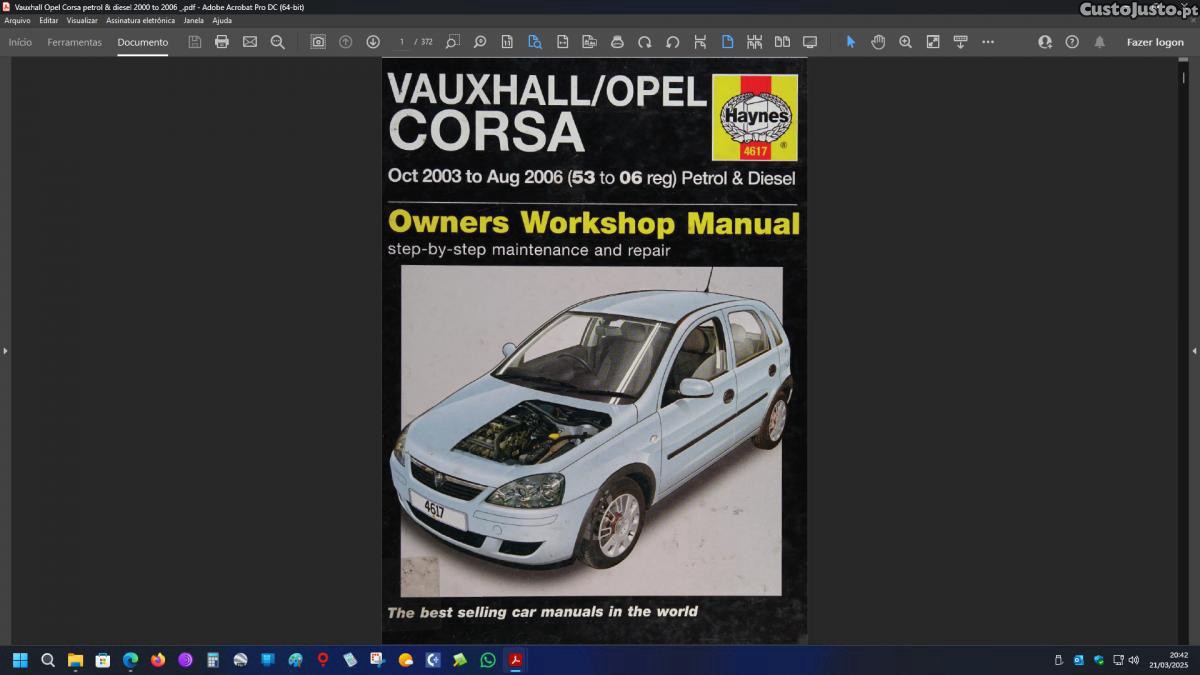Toggle two-page side-by-side view
Screen dimensions: 1200x675
point(782,42)
